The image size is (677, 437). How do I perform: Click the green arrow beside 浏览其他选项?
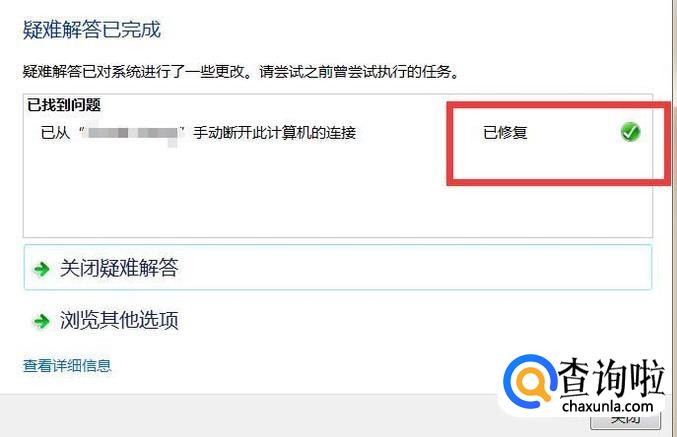[x=42, y=321]
